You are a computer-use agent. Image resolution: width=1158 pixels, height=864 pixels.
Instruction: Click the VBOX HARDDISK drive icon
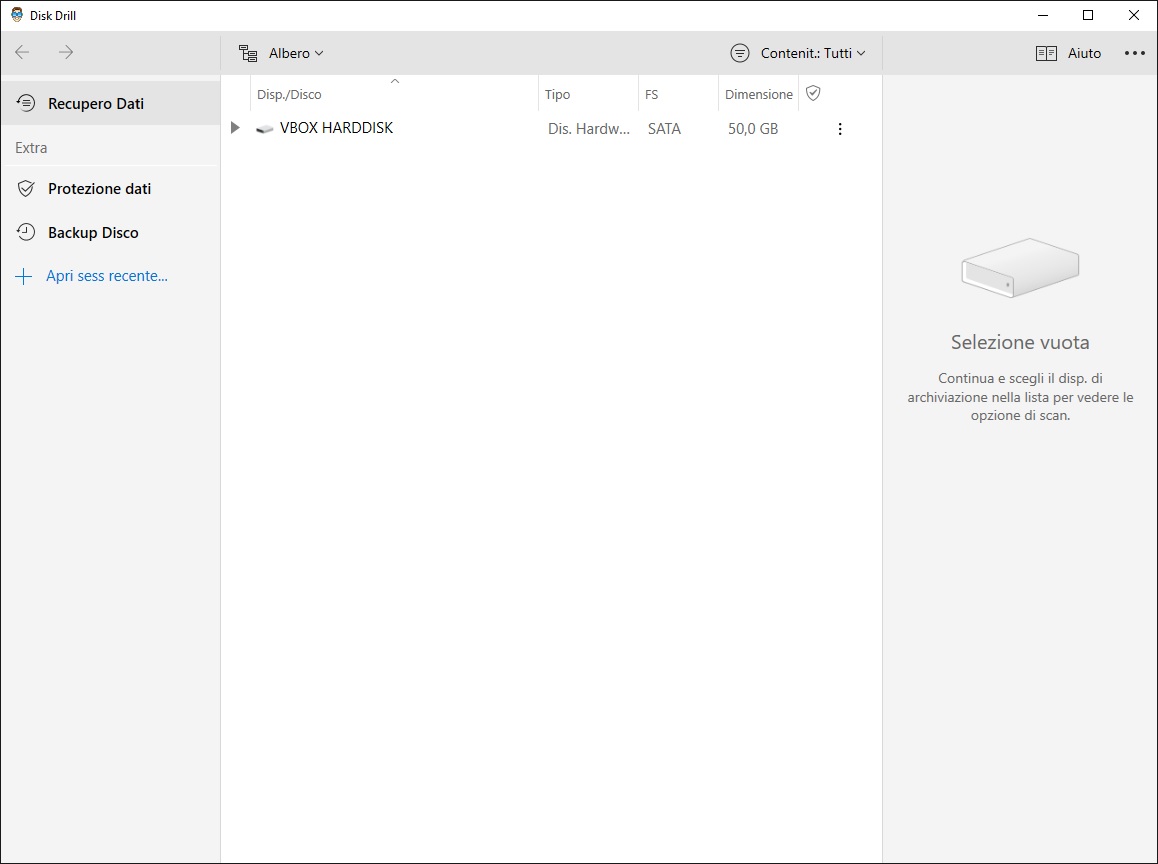(264, 129)
